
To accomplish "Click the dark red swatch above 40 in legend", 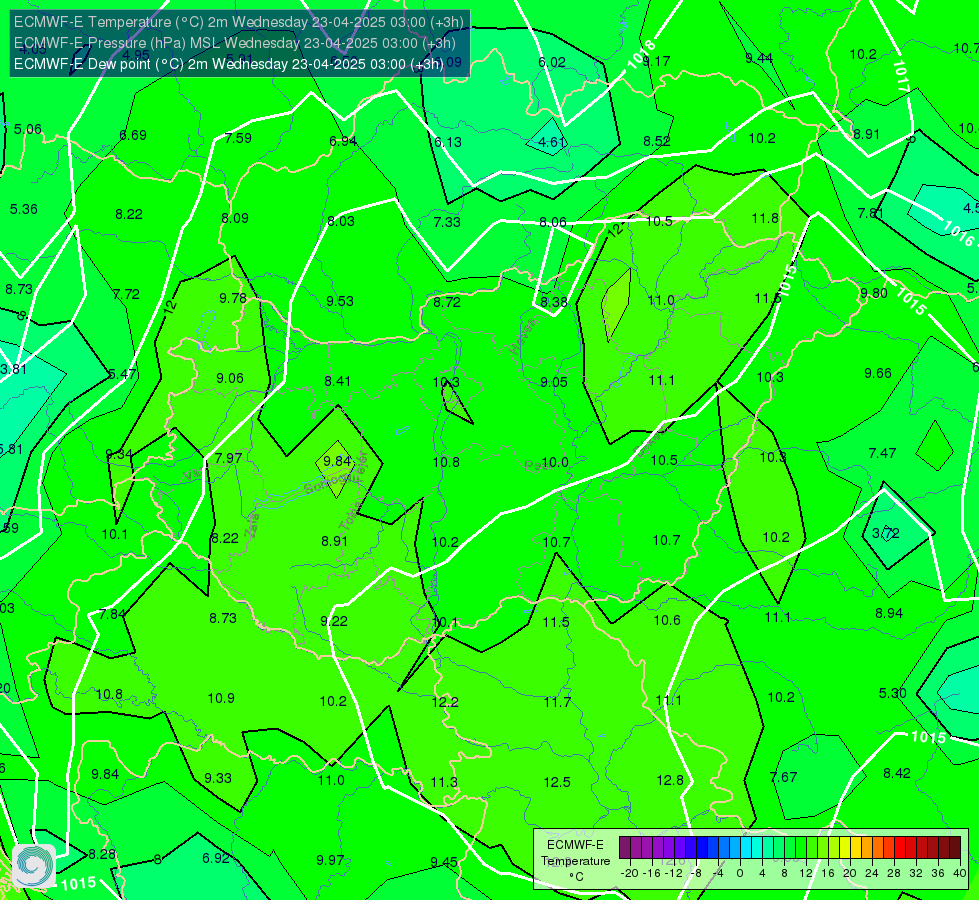I will point(955,848).
